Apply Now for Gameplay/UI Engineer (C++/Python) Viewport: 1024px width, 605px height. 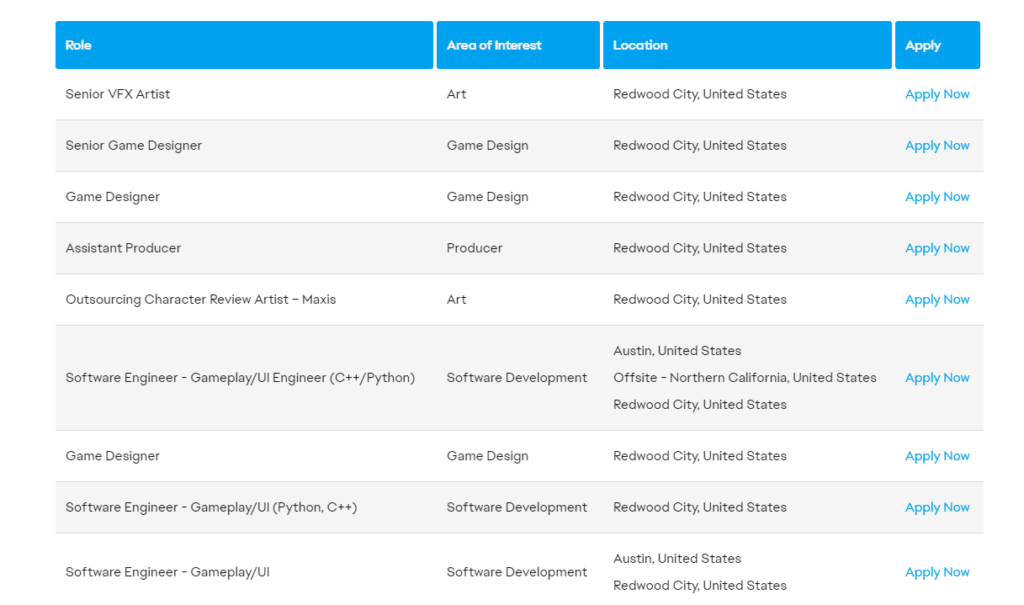tap(937, 378)
